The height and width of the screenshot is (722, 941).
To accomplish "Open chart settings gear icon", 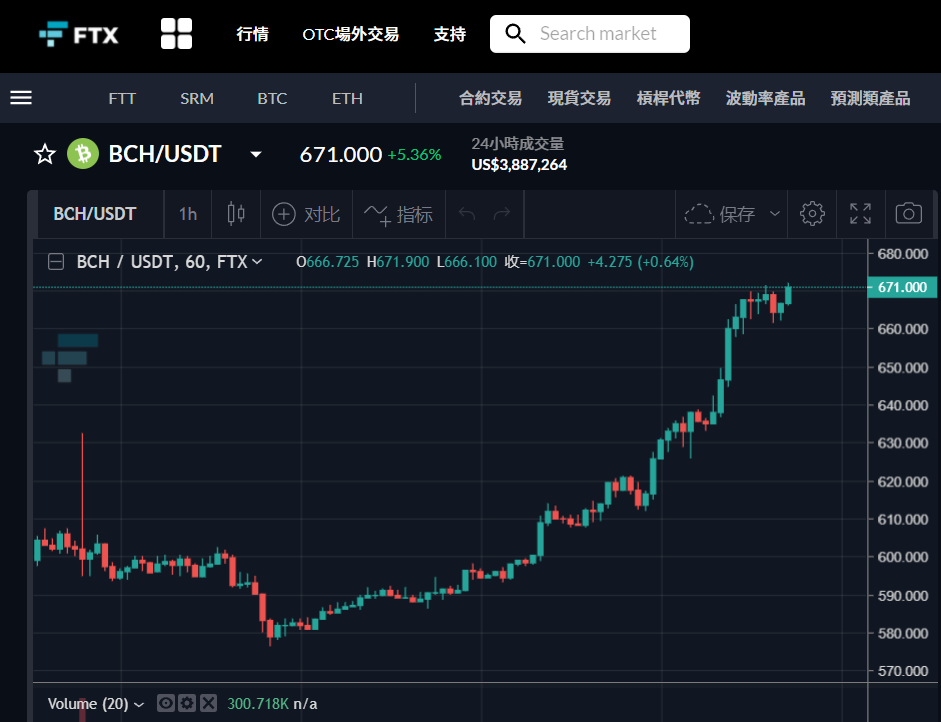I will 812,214.
